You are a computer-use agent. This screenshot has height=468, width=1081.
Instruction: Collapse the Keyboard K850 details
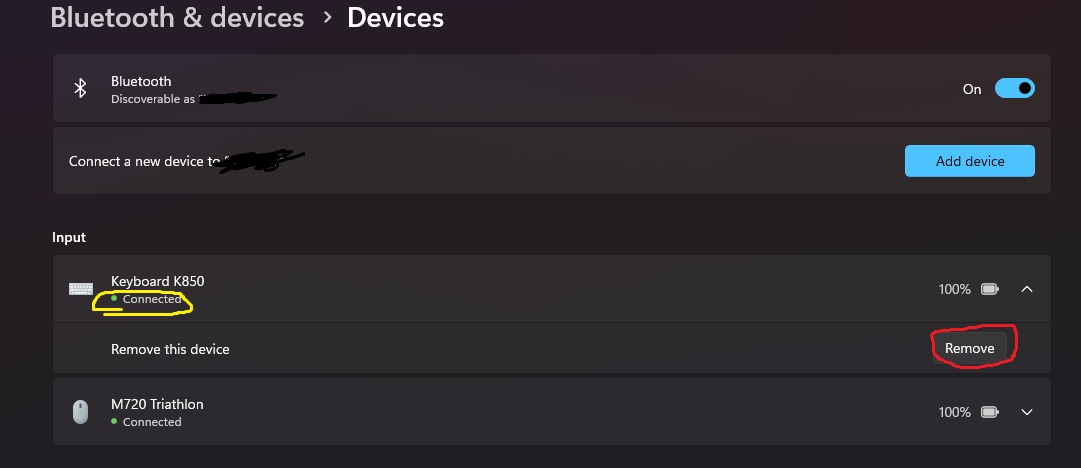pos(1027,289)
